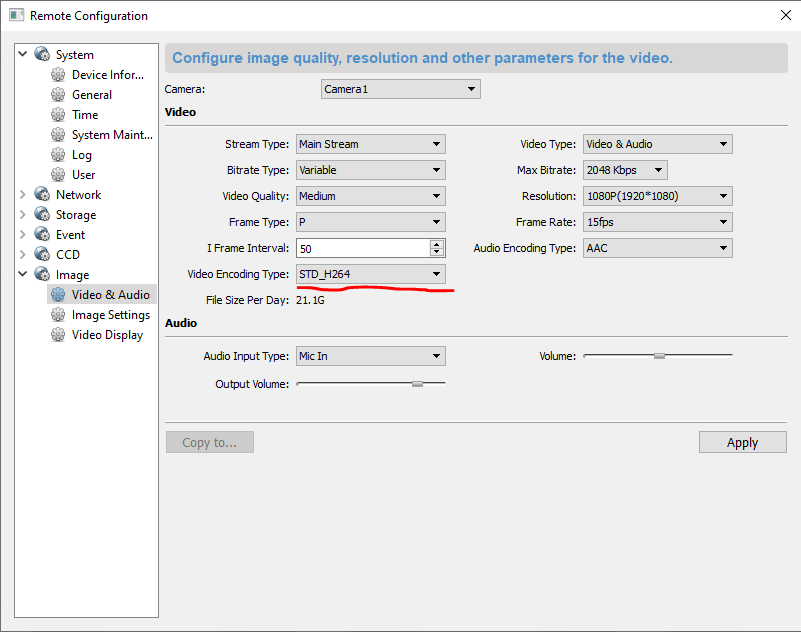Click the Copy to... button
The image size is (801, 632).
[209, 442]
